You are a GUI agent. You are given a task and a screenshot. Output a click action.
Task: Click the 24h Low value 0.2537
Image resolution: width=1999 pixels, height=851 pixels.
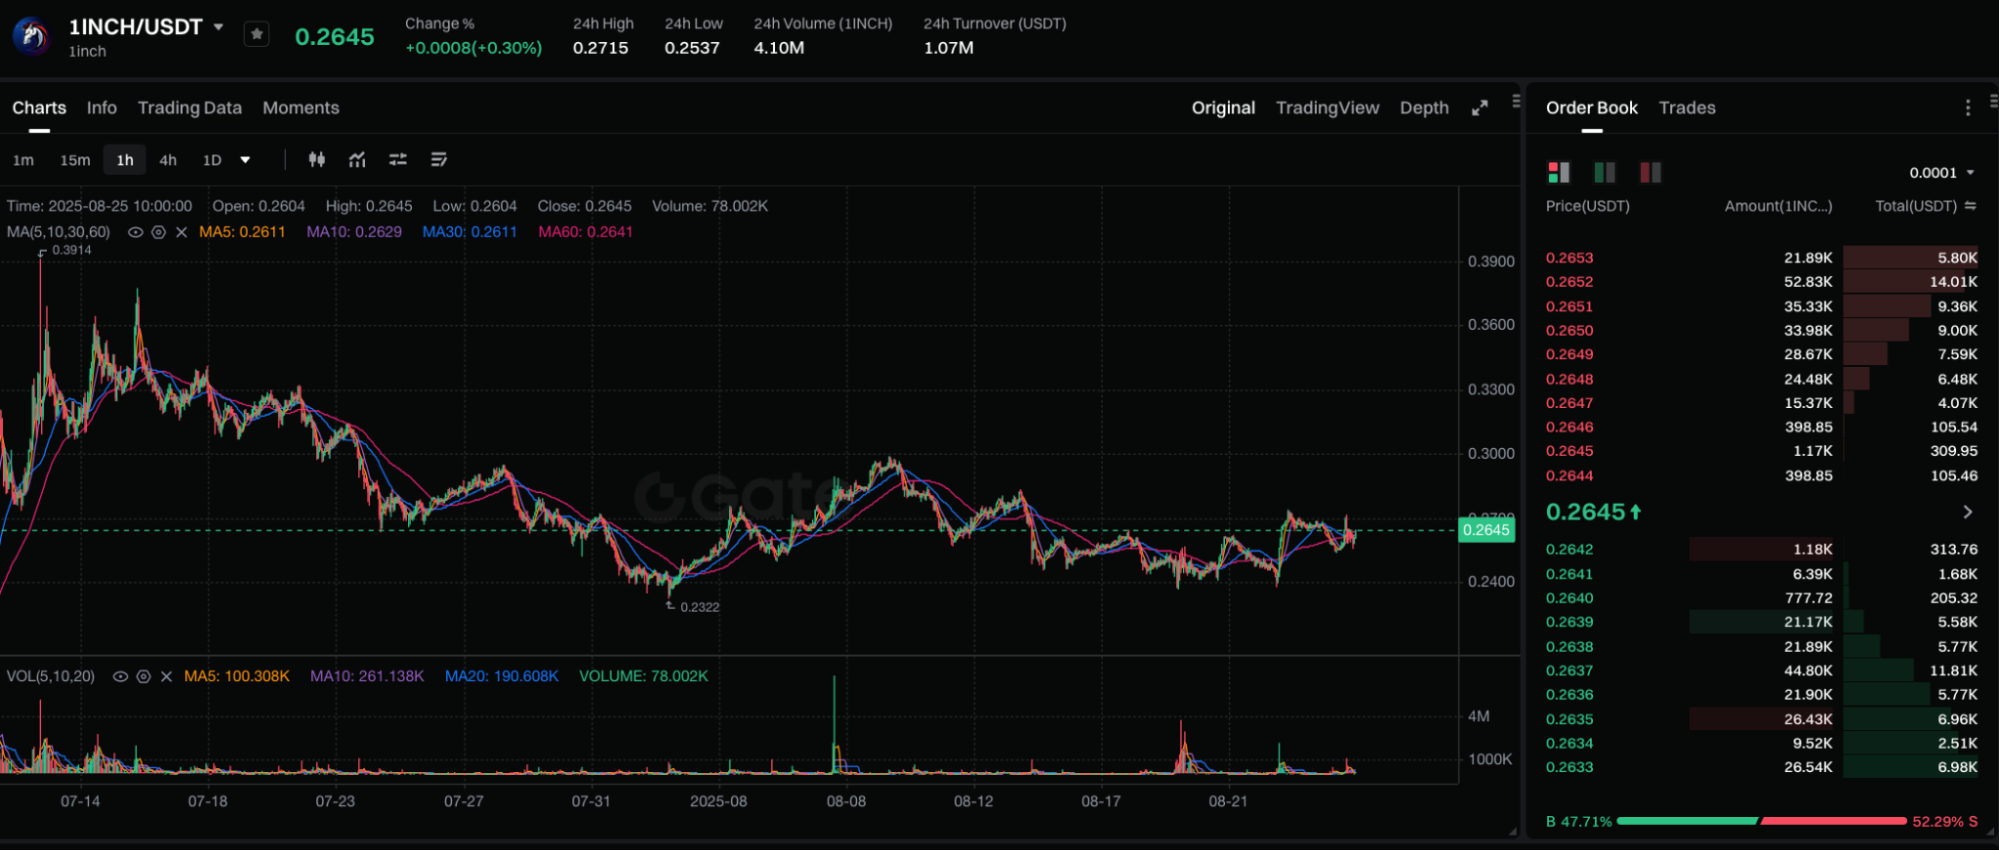tap(692, 48)
